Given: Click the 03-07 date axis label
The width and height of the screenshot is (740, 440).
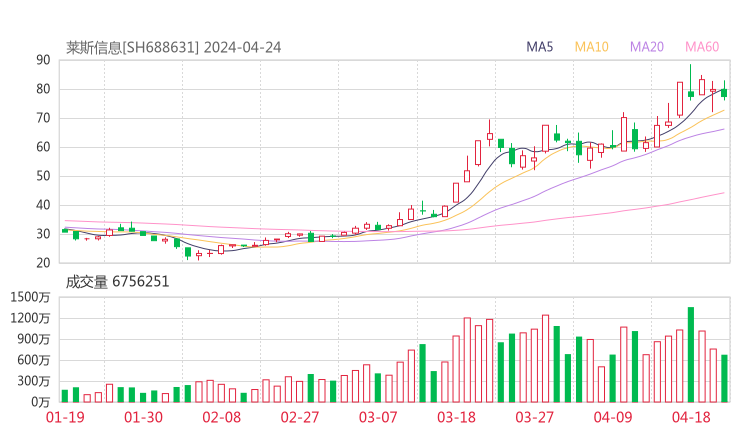Looking at the screenshot, I should 378,417.
